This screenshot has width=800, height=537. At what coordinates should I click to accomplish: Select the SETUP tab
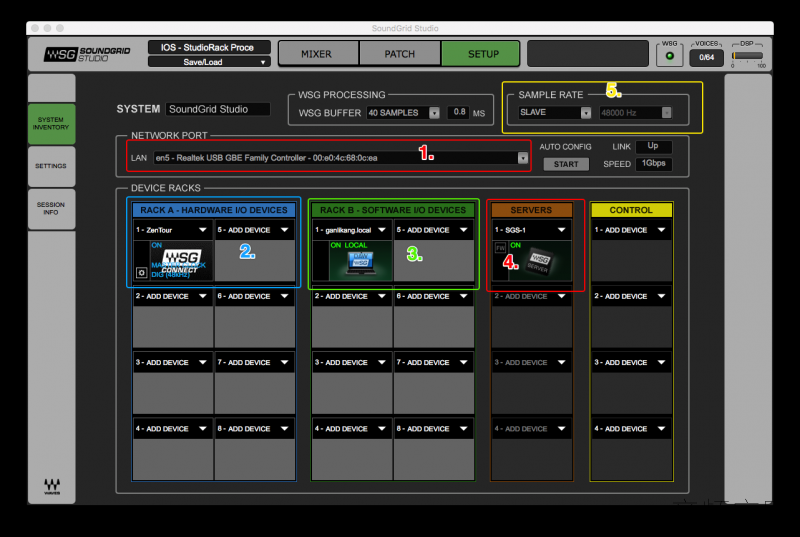483,54
